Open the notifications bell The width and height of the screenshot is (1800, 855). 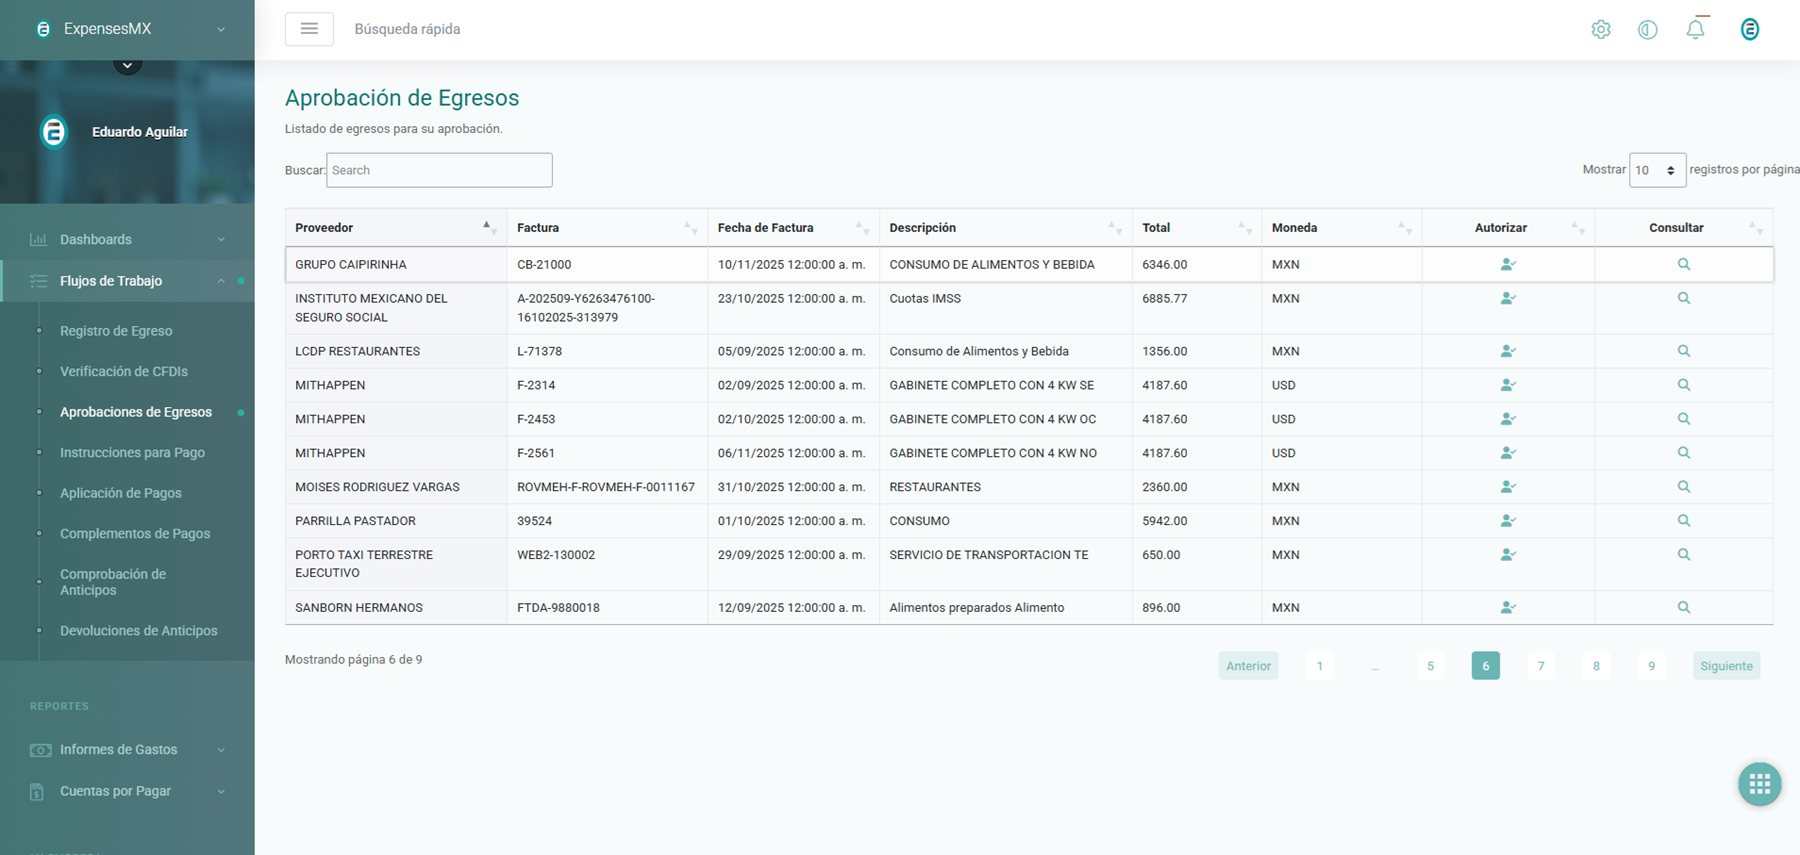click(1695, 30)
